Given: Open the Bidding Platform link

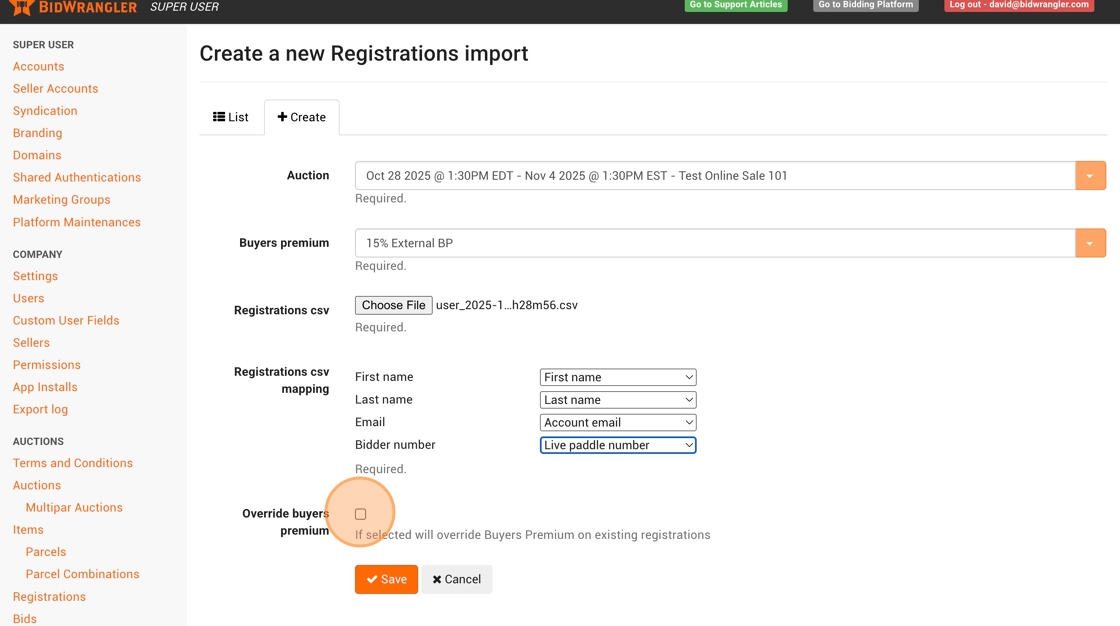Looking at the screenshot, I should click(x=865, y=5).
